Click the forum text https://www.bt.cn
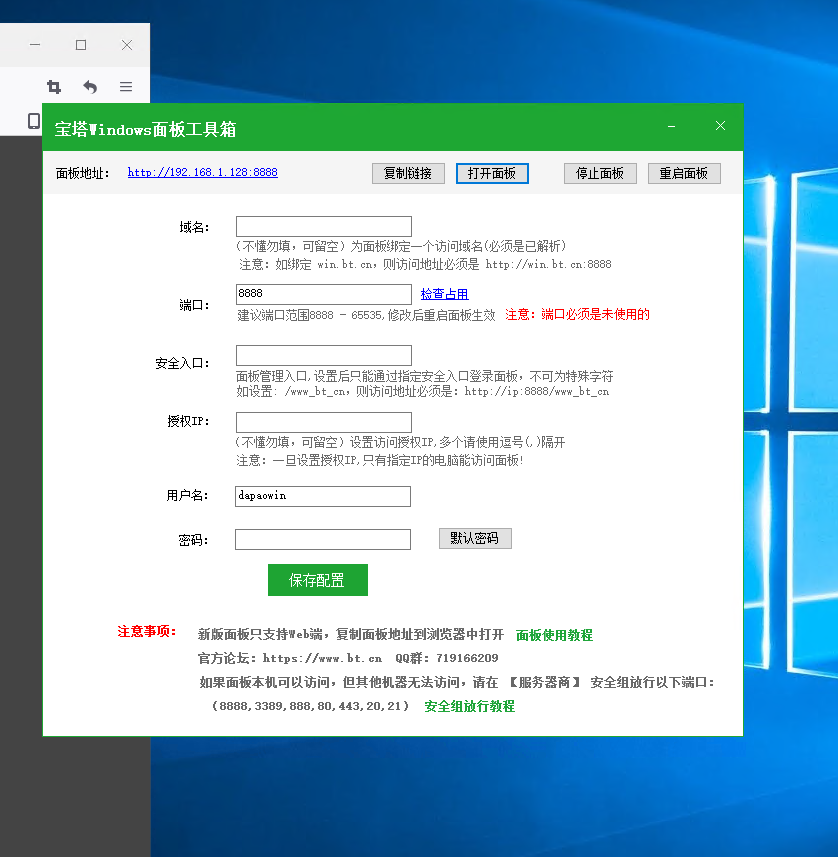 pos(322,658)
